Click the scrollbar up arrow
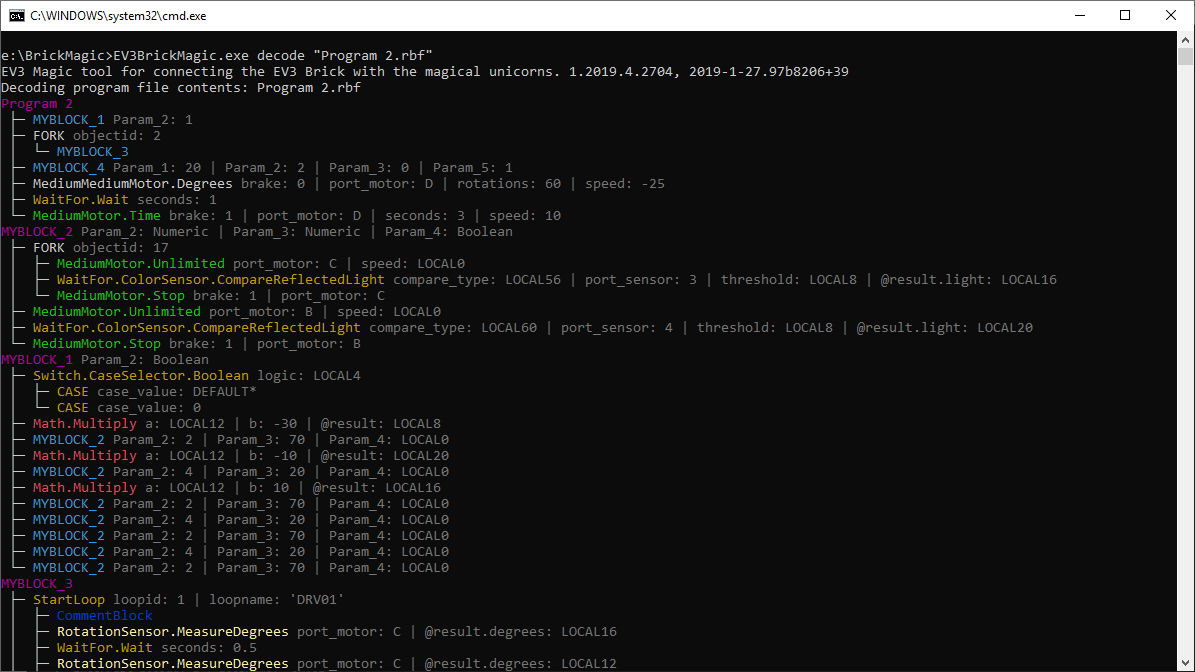The height and width of the screenshot is (672, 1195). click(x=1186, y=40)
